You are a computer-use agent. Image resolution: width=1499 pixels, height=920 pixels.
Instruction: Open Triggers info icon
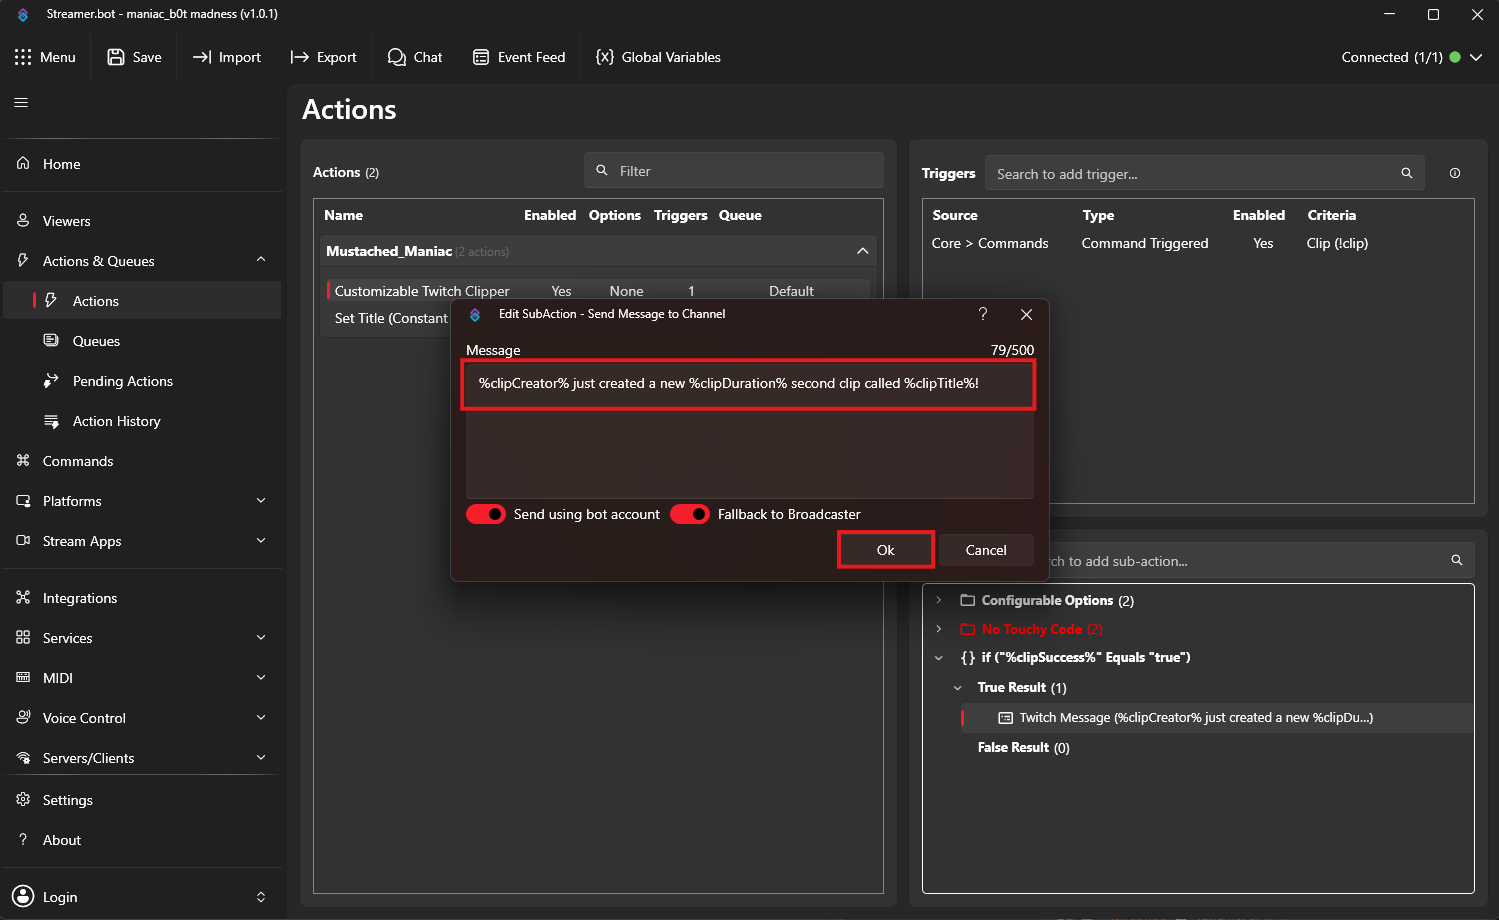[x=1455, y=172]
